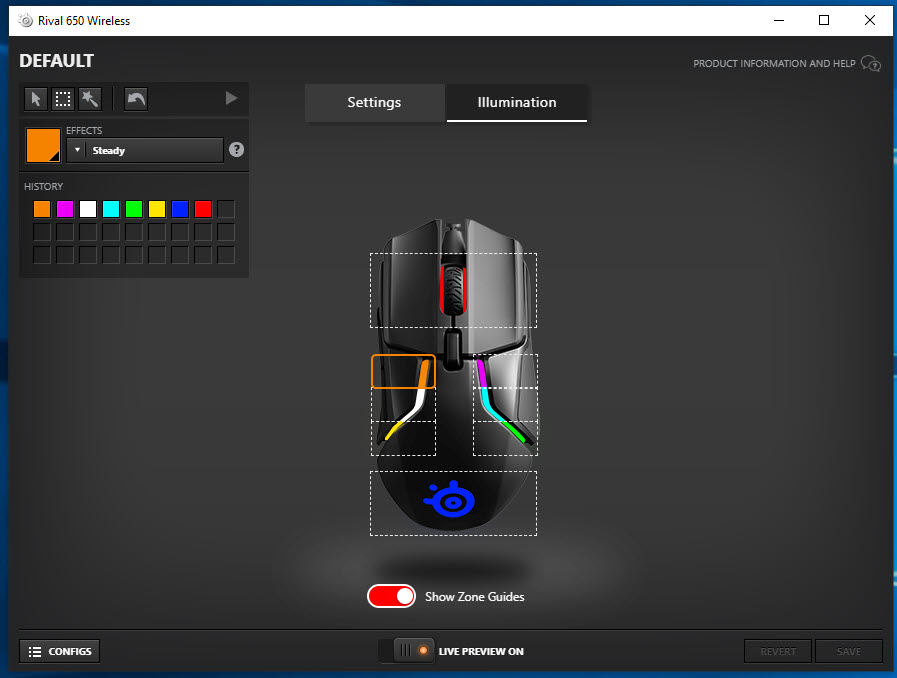
Task: Open the Steady effects dropdown
Action: 145,150
